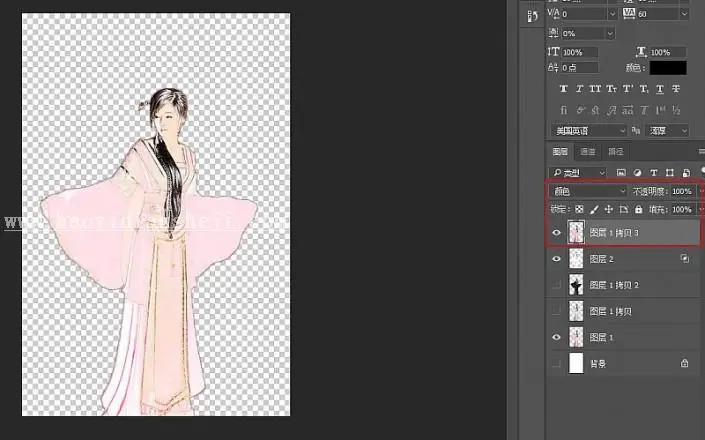Open tracking (VA 60) dropdown arrow
Viewport: 705px width, 440px height.
click(x=684, y=14)
